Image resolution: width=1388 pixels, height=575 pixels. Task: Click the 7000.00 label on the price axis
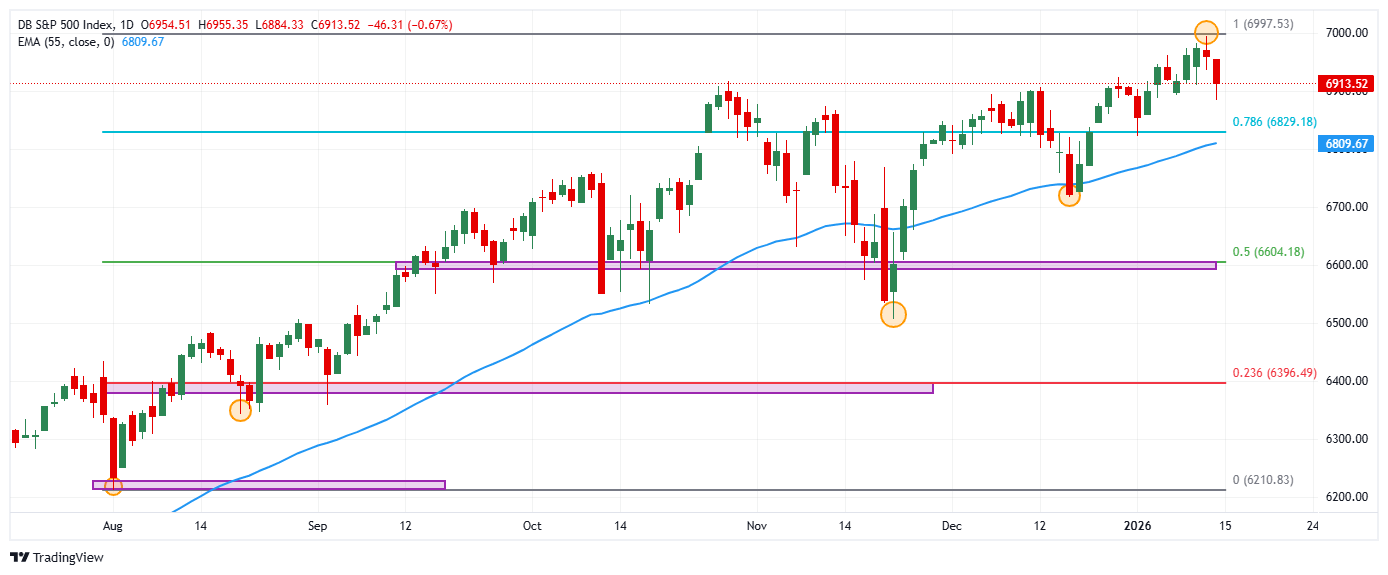pyautogui.click(x=1345, y=33)
